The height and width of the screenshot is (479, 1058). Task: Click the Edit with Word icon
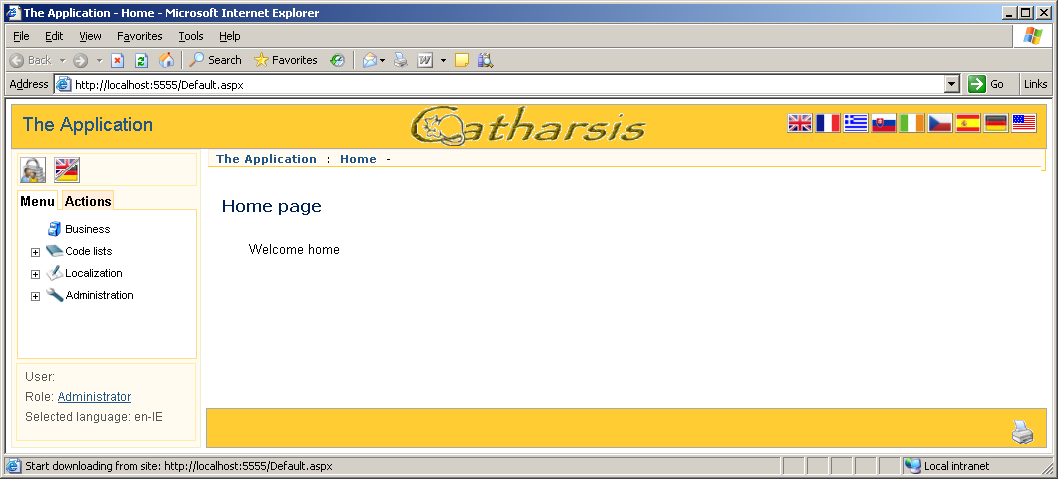(x=425, y=60)
